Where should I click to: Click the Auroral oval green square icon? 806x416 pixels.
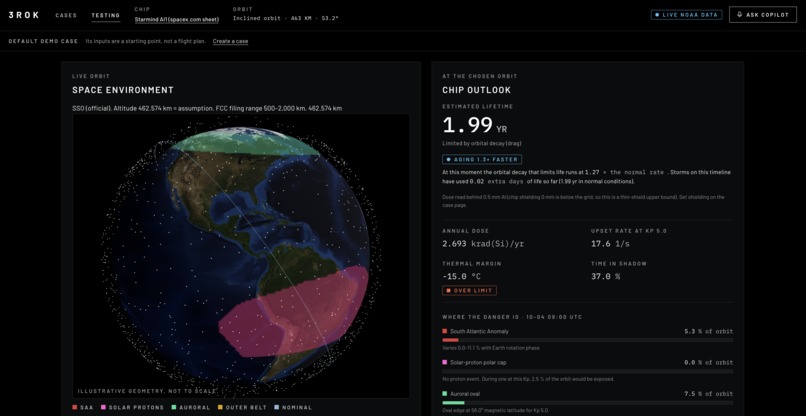pyautogui.click(x=445, y=394)
